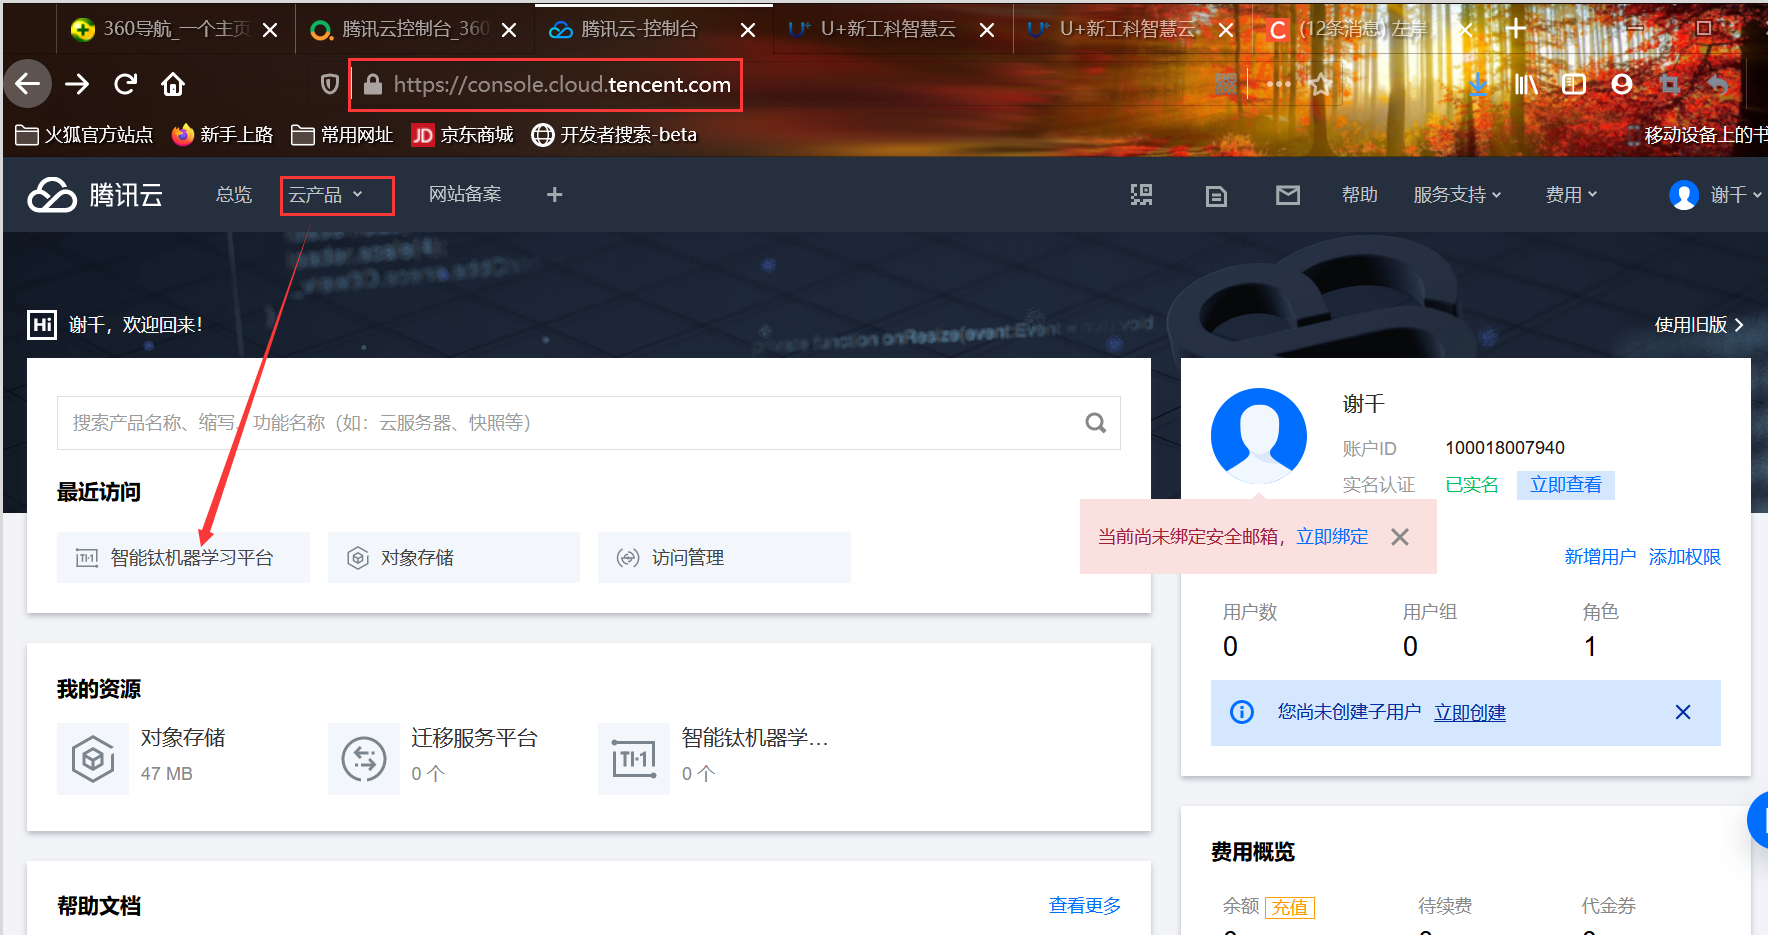Bookmark this page with the star icon
This screenshot has width=1768, height=935.
1321,84
